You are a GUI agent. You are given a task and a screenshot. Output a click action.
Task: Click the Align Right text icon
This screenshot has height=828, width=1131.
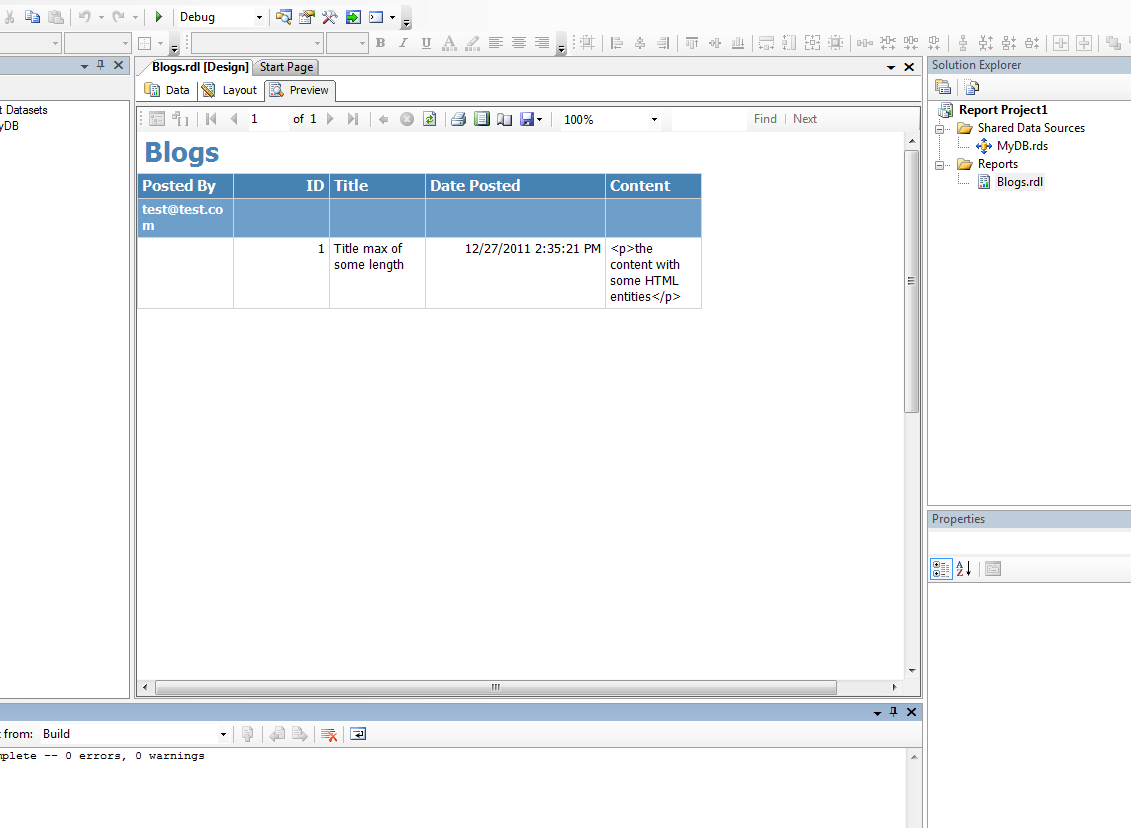(x=542, y=43)
